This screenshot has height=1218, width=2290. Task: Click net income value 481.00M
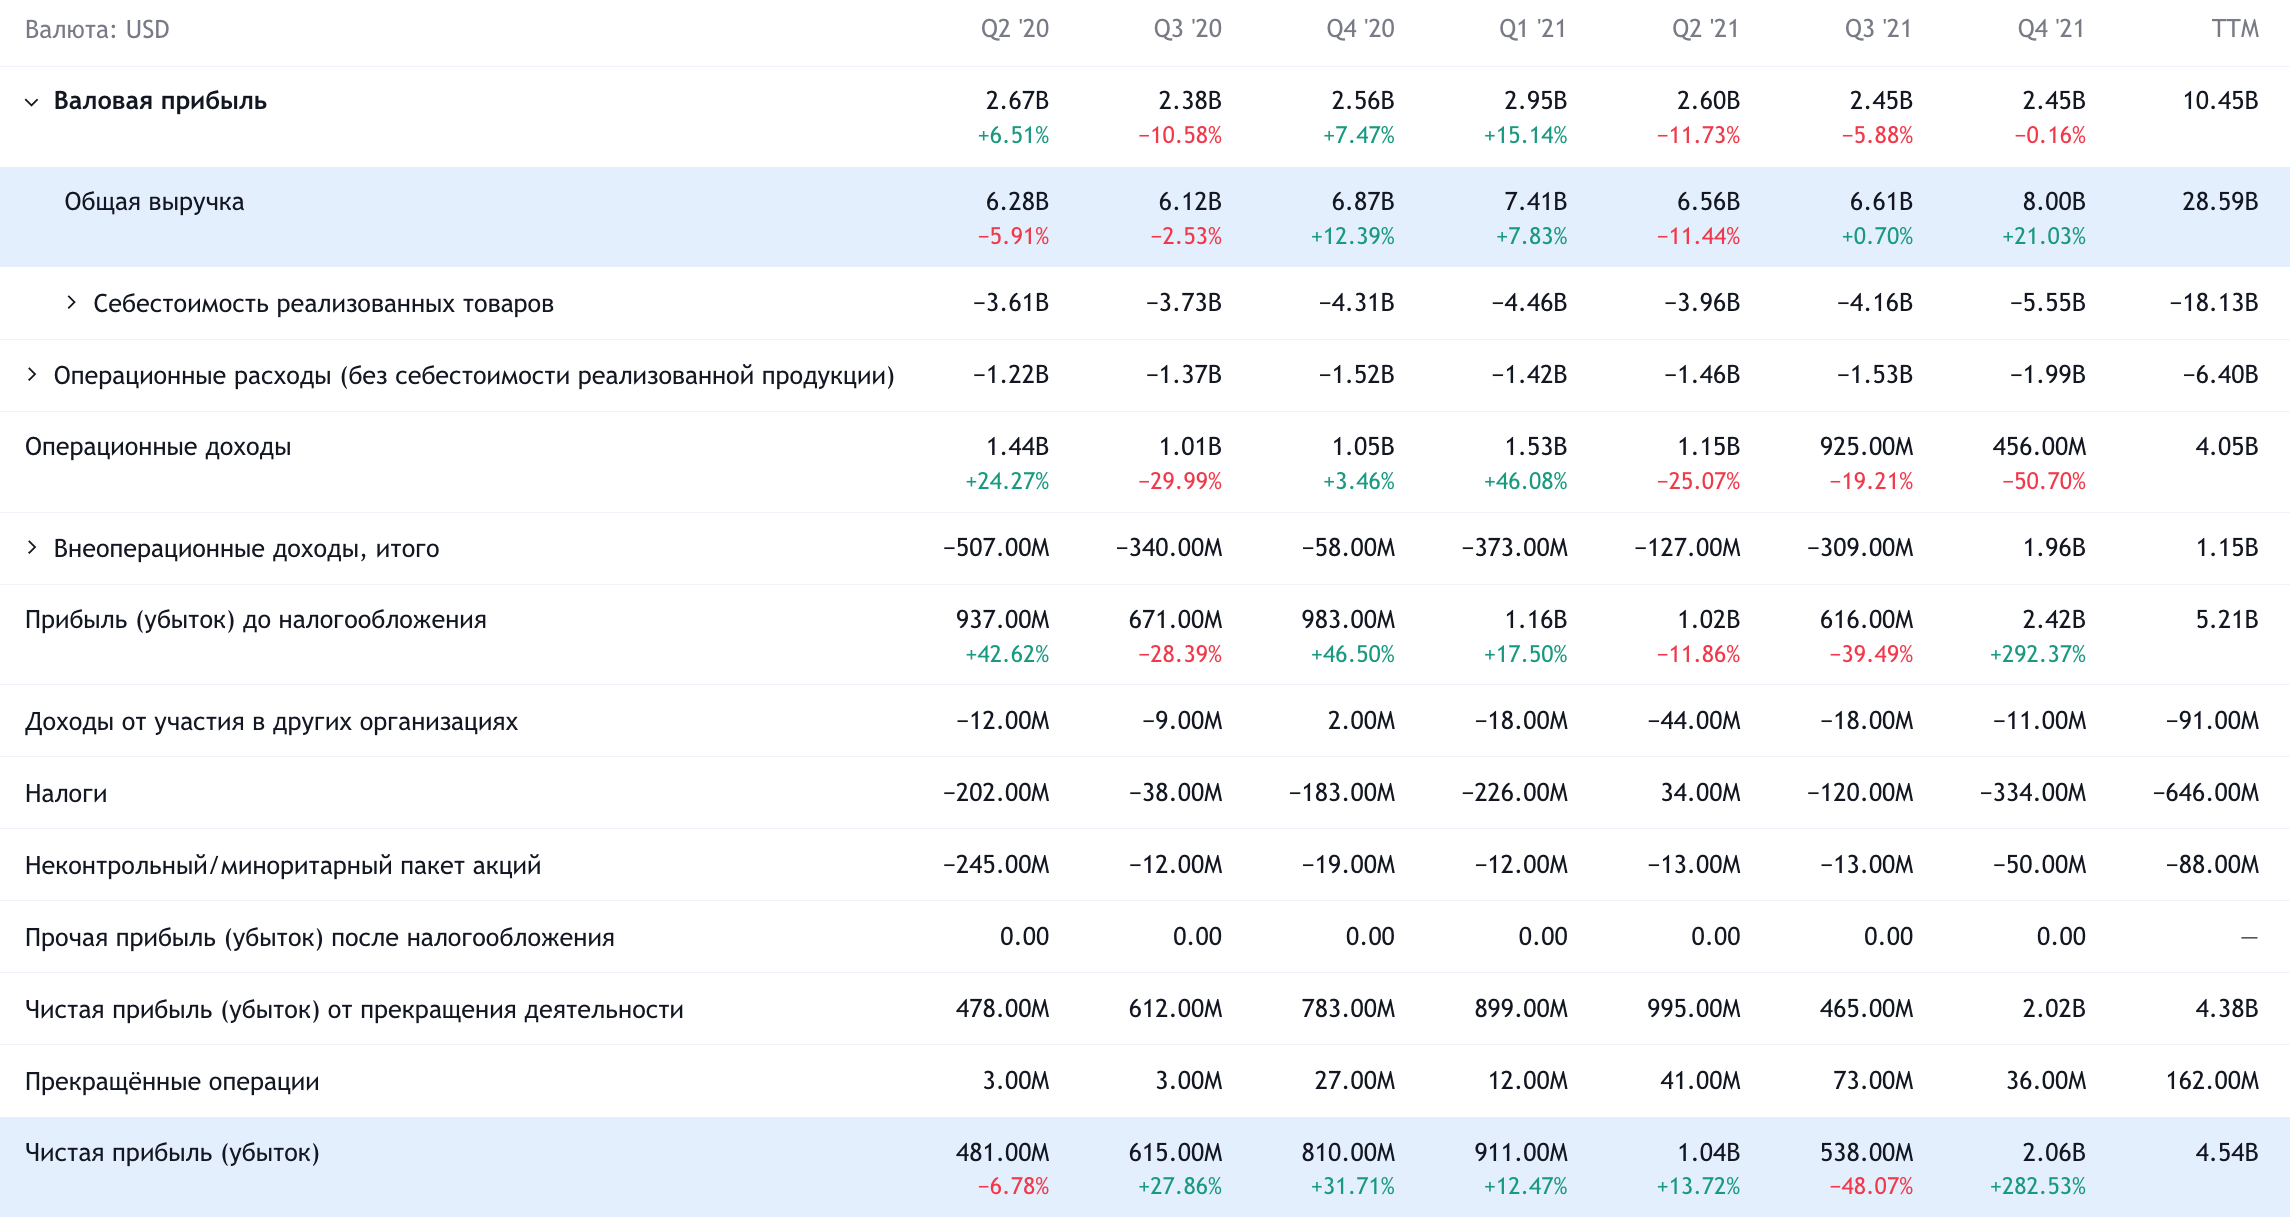pos(1002,1153)
